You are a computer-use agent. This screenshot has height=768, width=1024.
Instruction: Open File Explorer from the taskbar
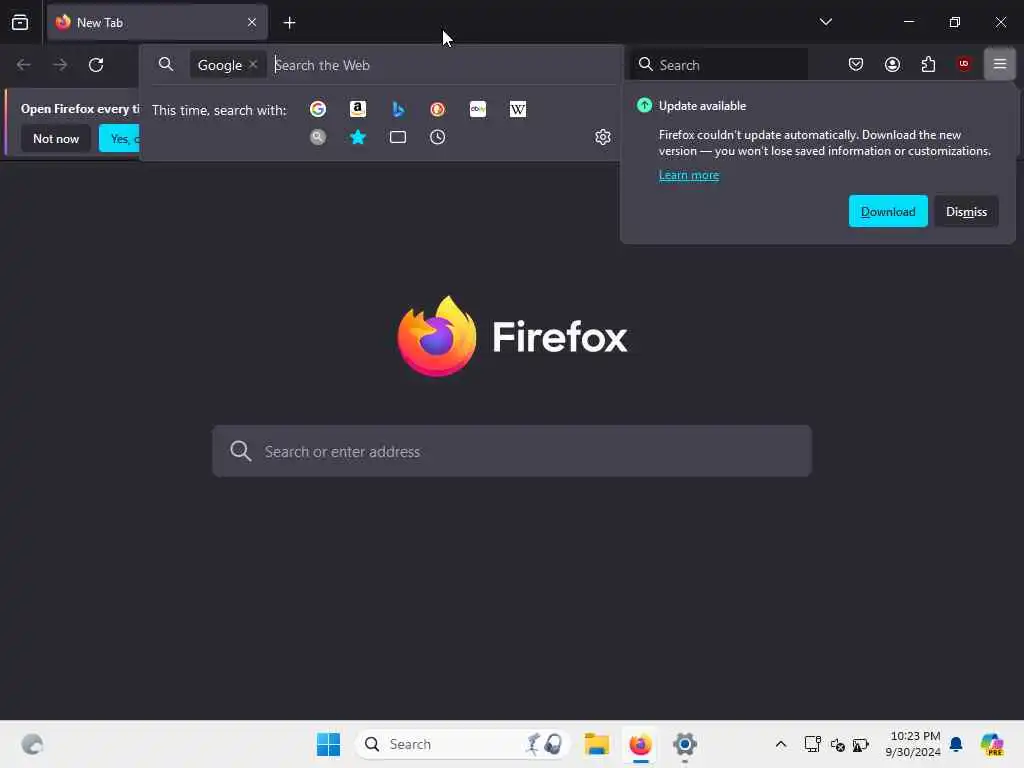pos(596,744)
